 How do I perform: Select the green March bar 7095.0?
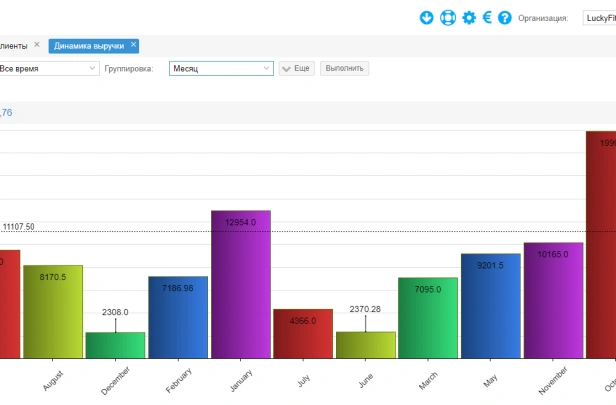pos(428,318)
